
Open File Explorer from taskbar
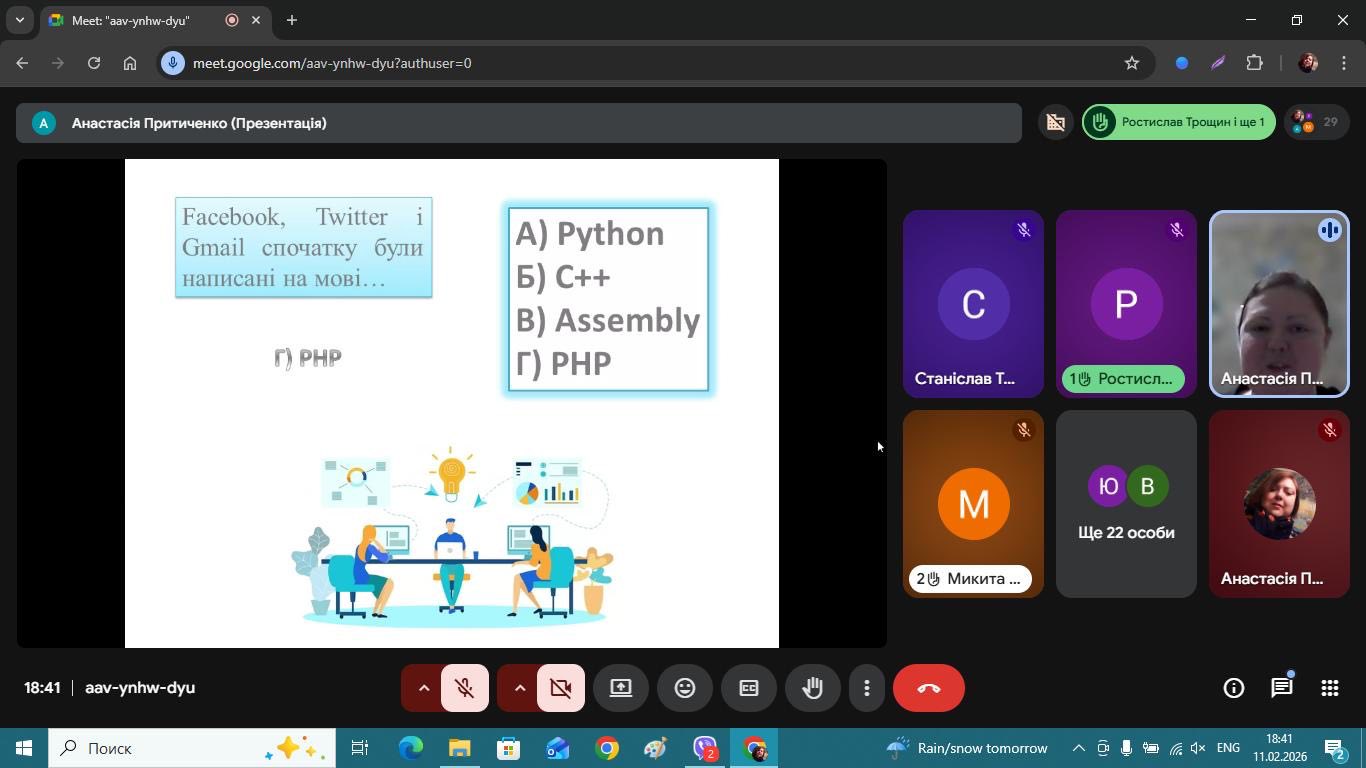(x=459, y=748)
